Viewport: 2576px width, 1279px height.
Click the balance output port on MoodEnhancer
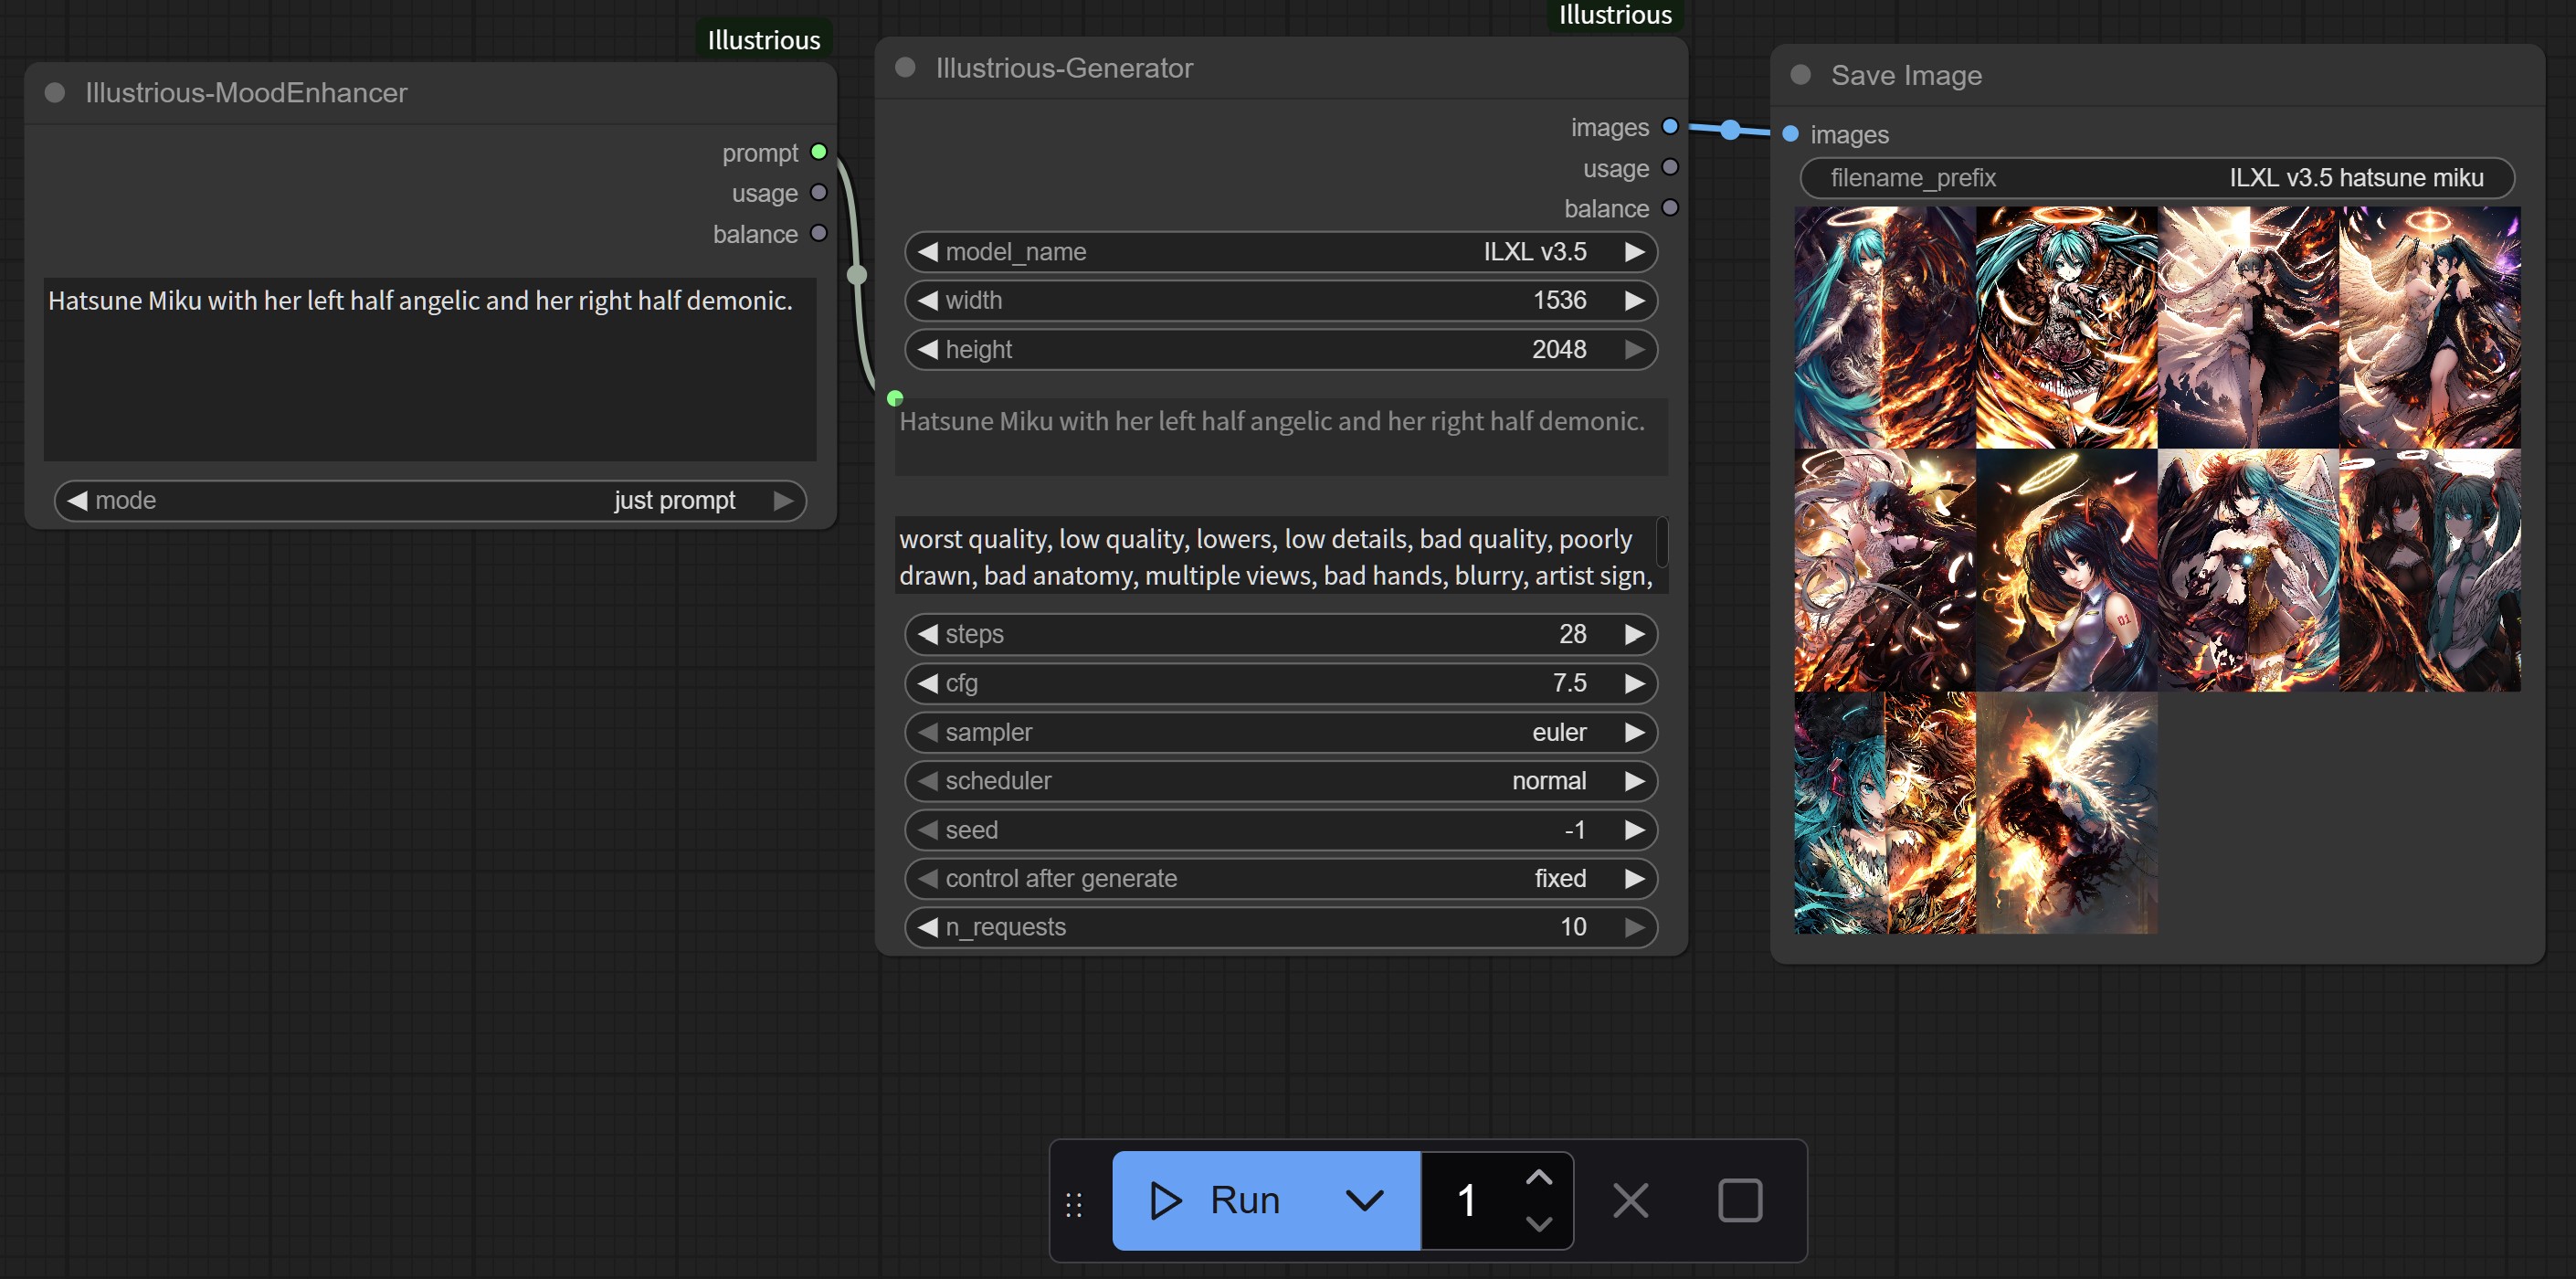tap(819, 233)
